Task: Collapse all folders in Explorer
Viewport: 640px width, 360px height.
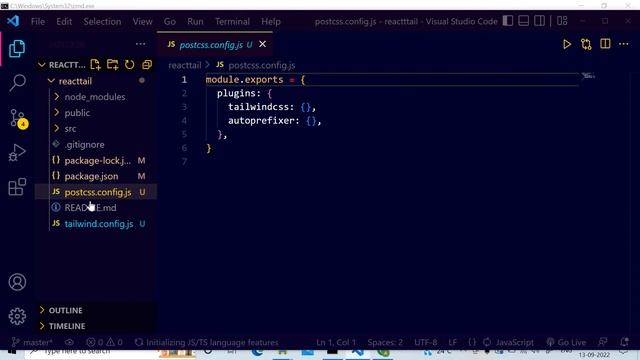Action: click(x=147, y=64)
